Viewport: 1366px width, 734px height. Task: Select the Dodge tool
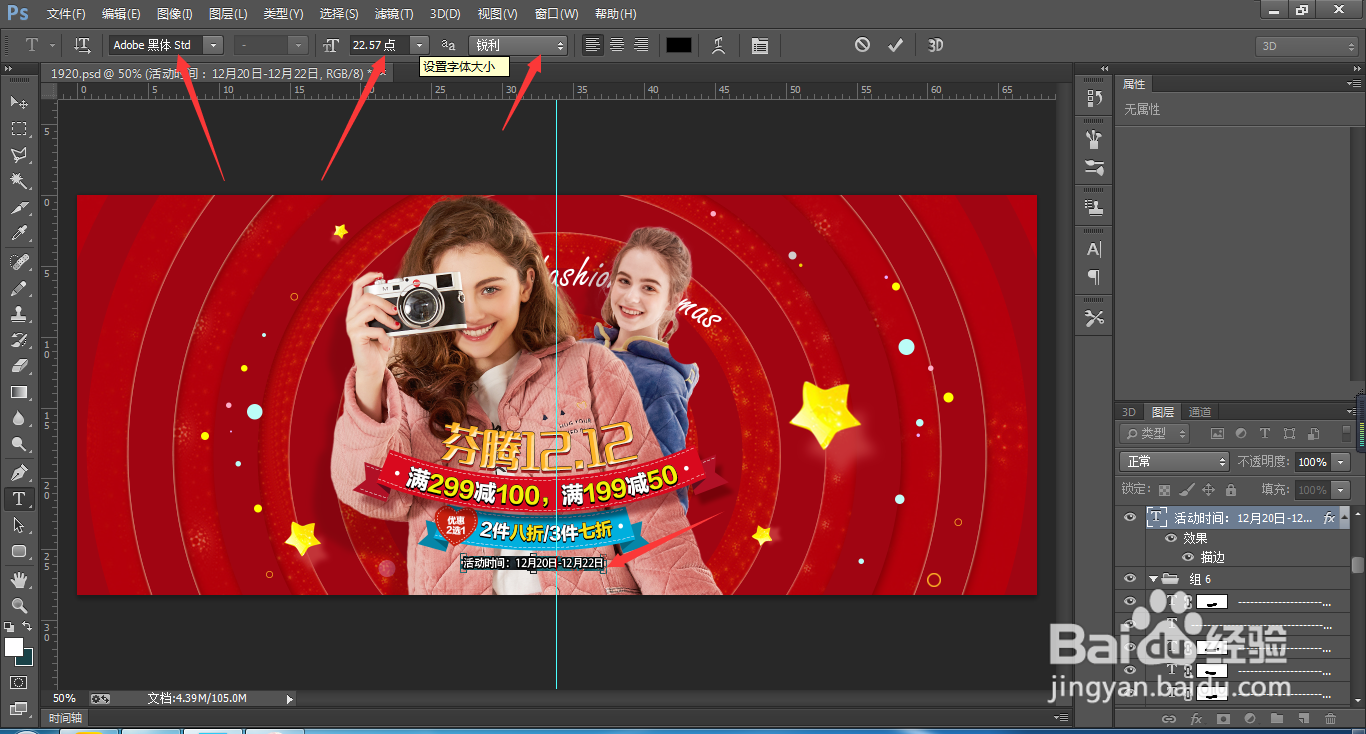(18, 444)
